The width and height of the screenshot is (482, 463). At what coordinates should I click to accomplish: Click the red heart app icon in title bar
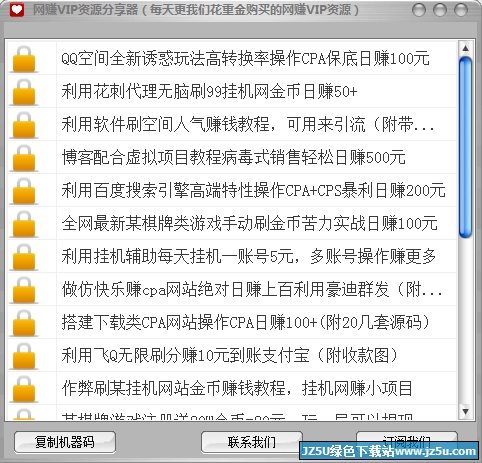17,9
